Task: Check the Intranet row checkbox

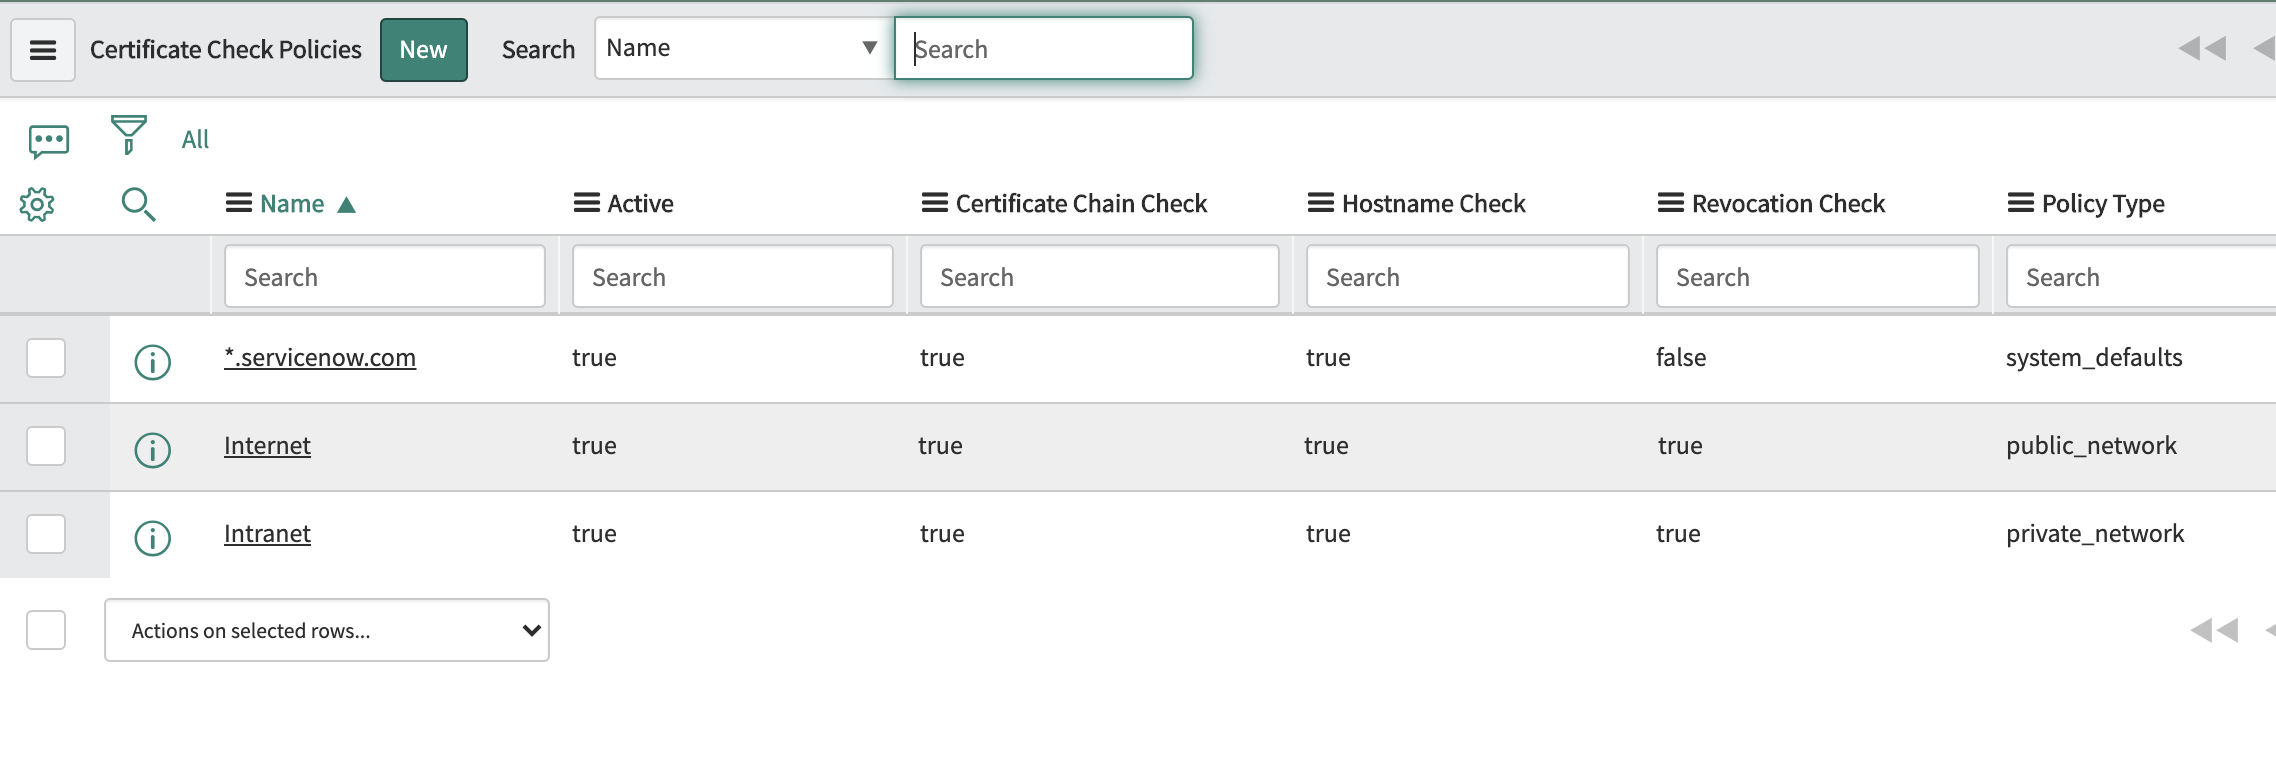Action: [x=46, y=534]
